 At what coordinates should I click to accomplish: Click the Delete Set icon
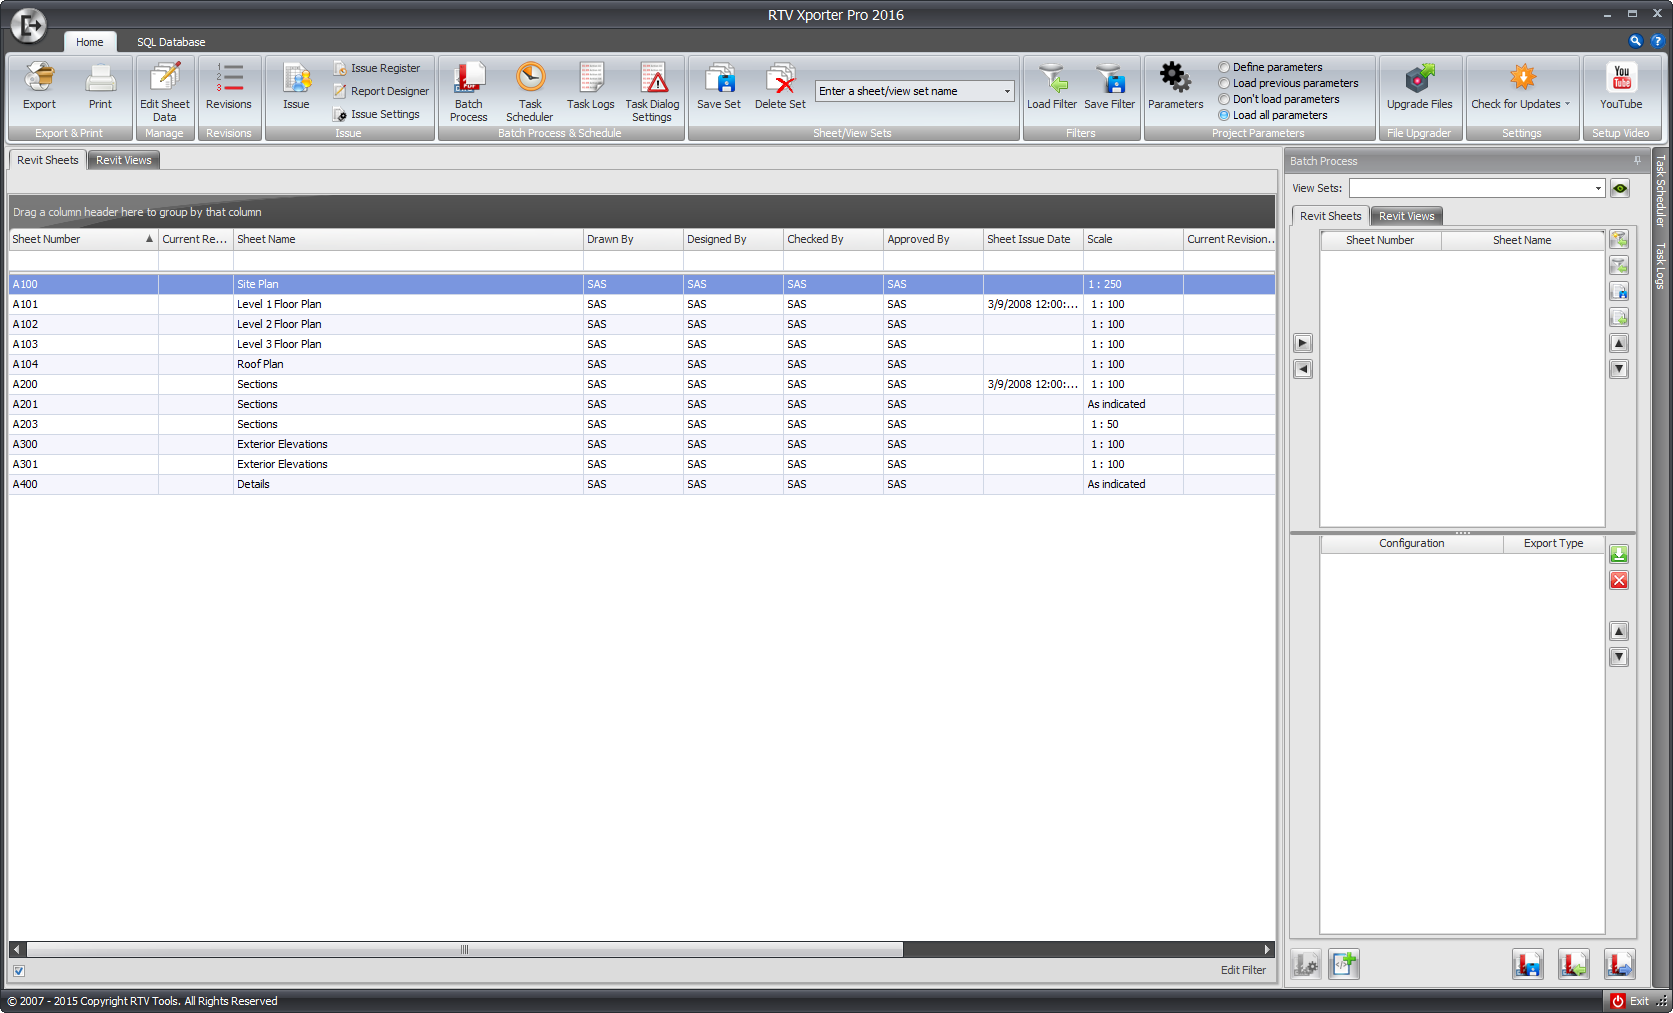779,90
